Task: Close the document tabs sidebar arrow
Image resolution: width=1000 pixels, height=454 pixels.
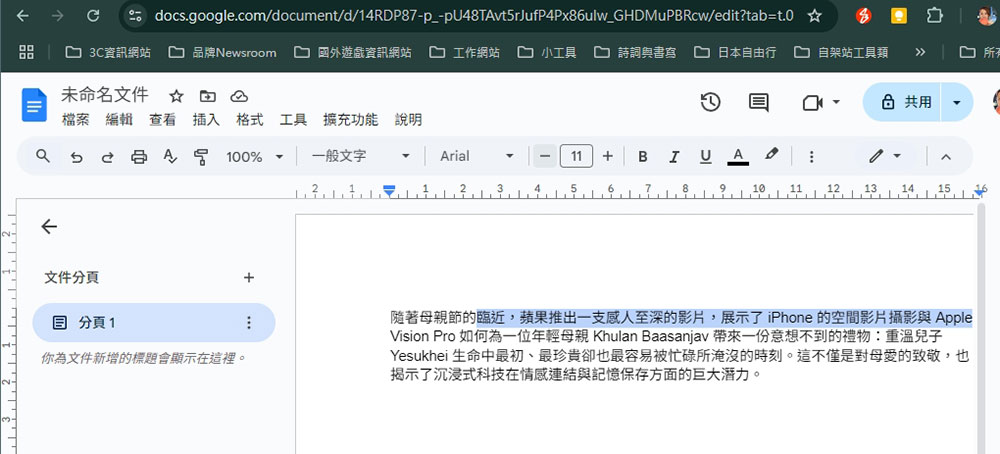Action: [49, 226]
